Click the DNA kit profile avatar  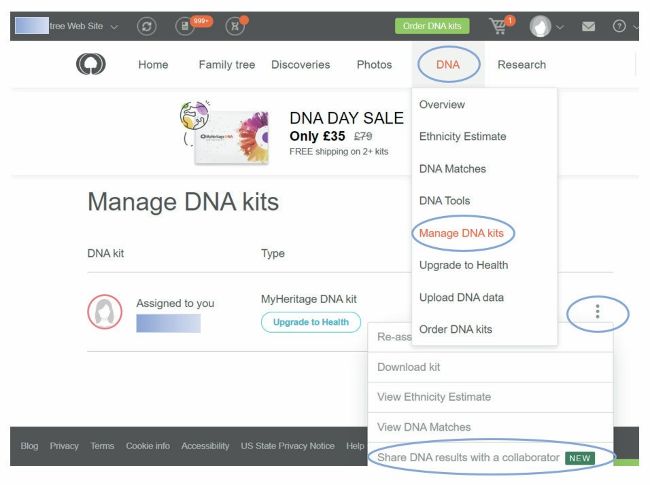[x=104, y=312]
